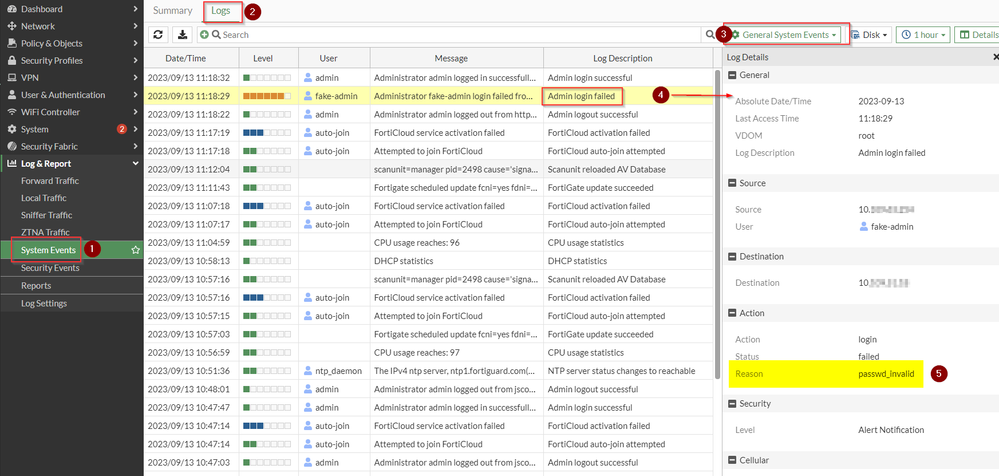Click the favorite star next to System Events

coord(135,250)
